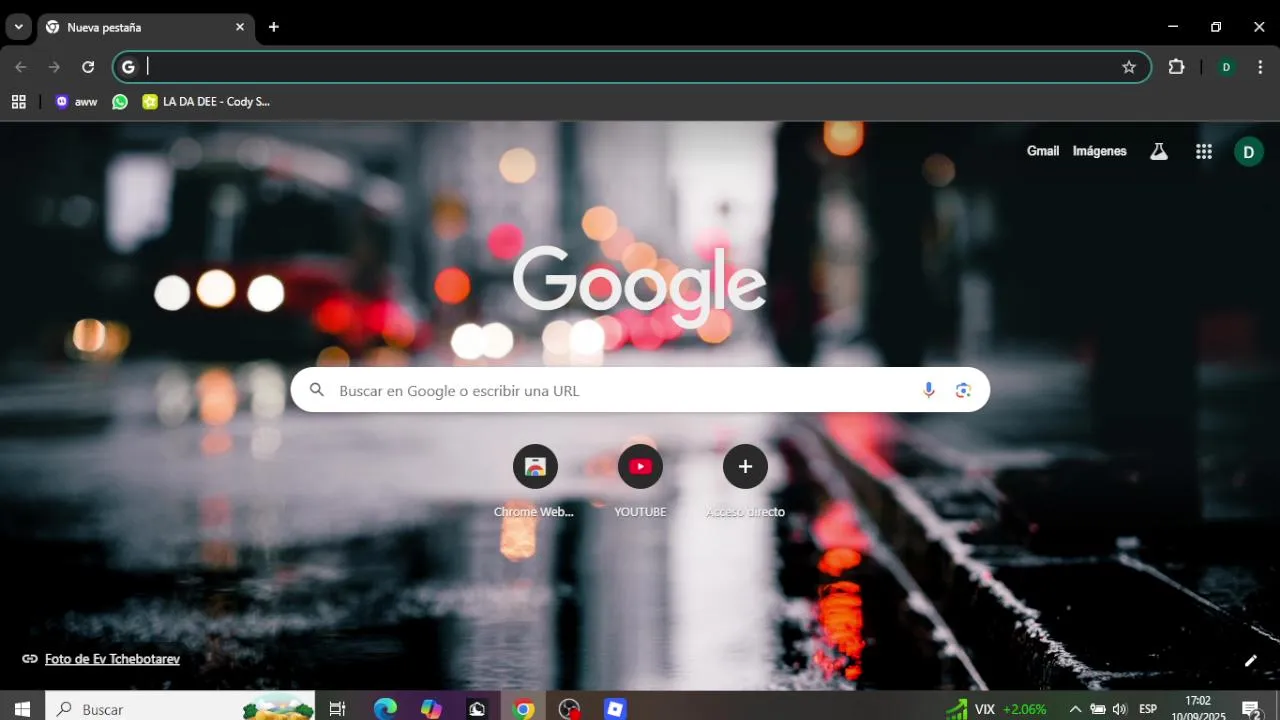Open battery status icon in tray
This screenshot has width=1280, height=720.
tap(1097, 709)
